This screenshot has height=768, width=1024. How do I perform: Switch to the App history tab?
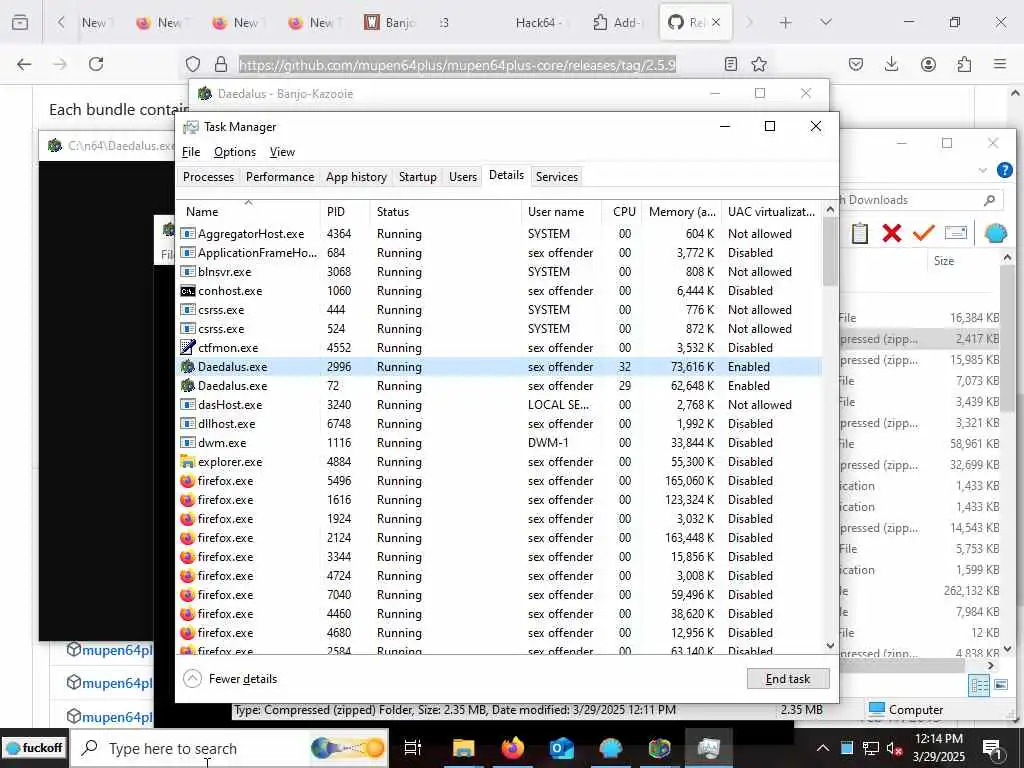356,177
